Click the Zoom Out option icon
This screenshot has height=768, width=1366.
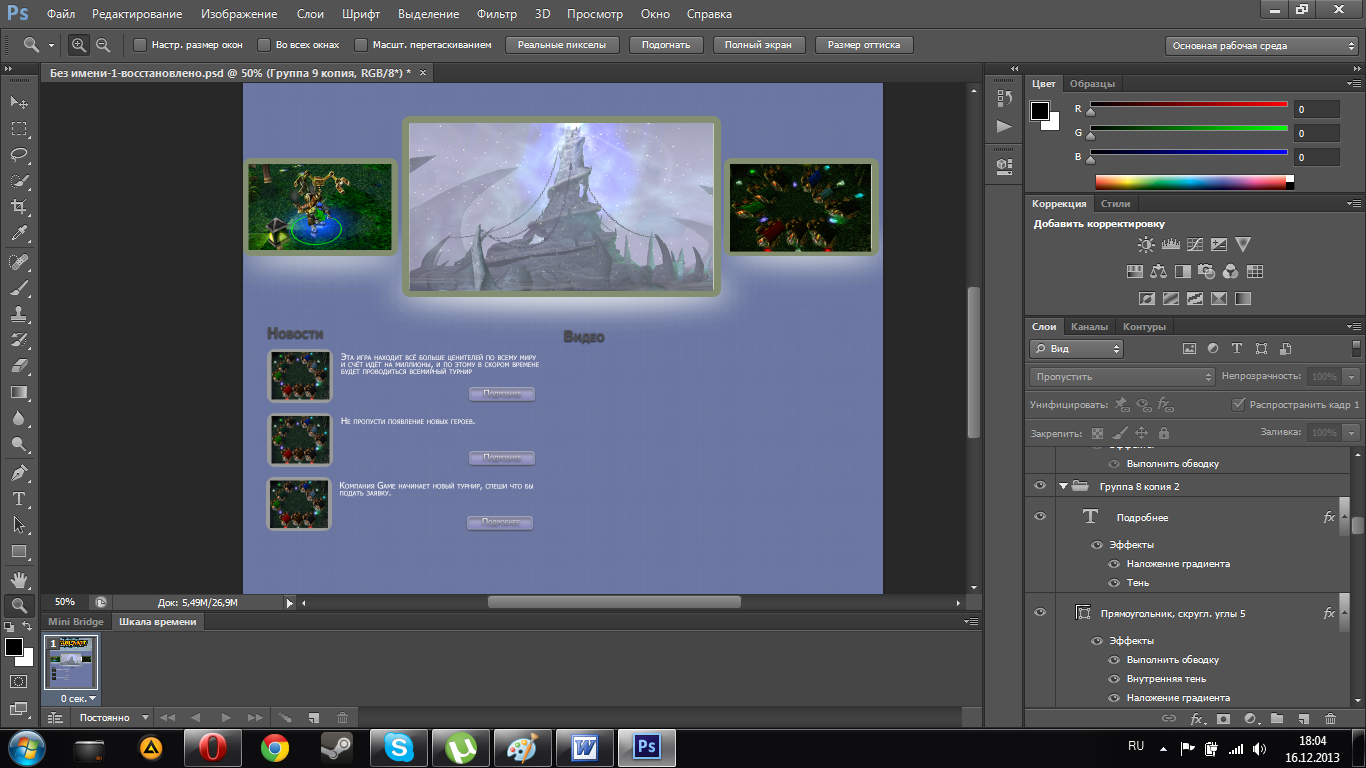pos(103,45)
